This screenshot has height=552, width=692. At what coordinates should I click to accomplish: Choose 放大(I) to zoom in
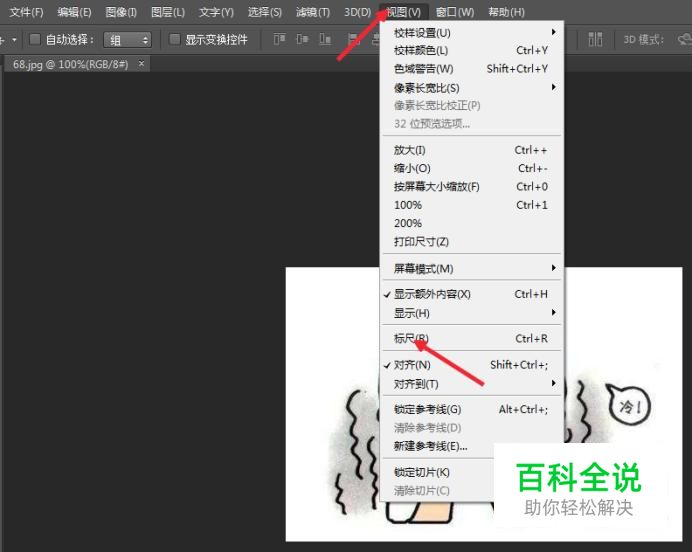[471, 150]
